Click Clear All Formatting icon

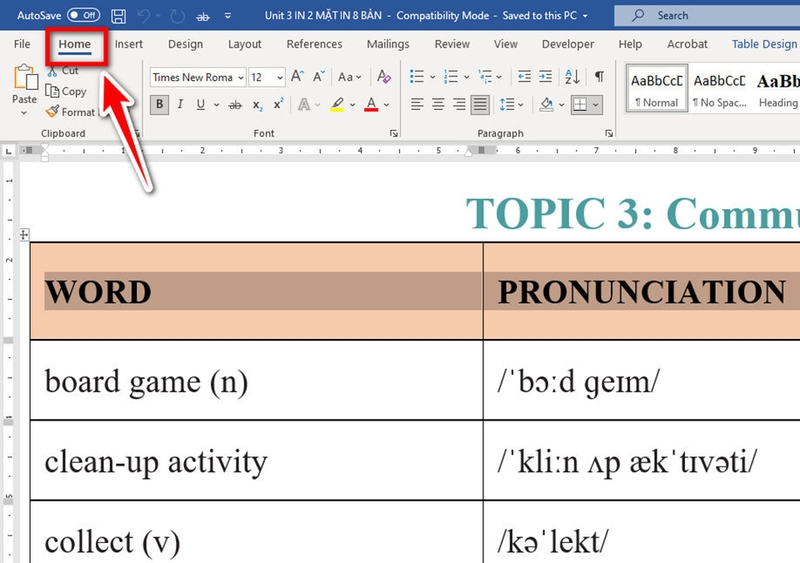[384, 77]
